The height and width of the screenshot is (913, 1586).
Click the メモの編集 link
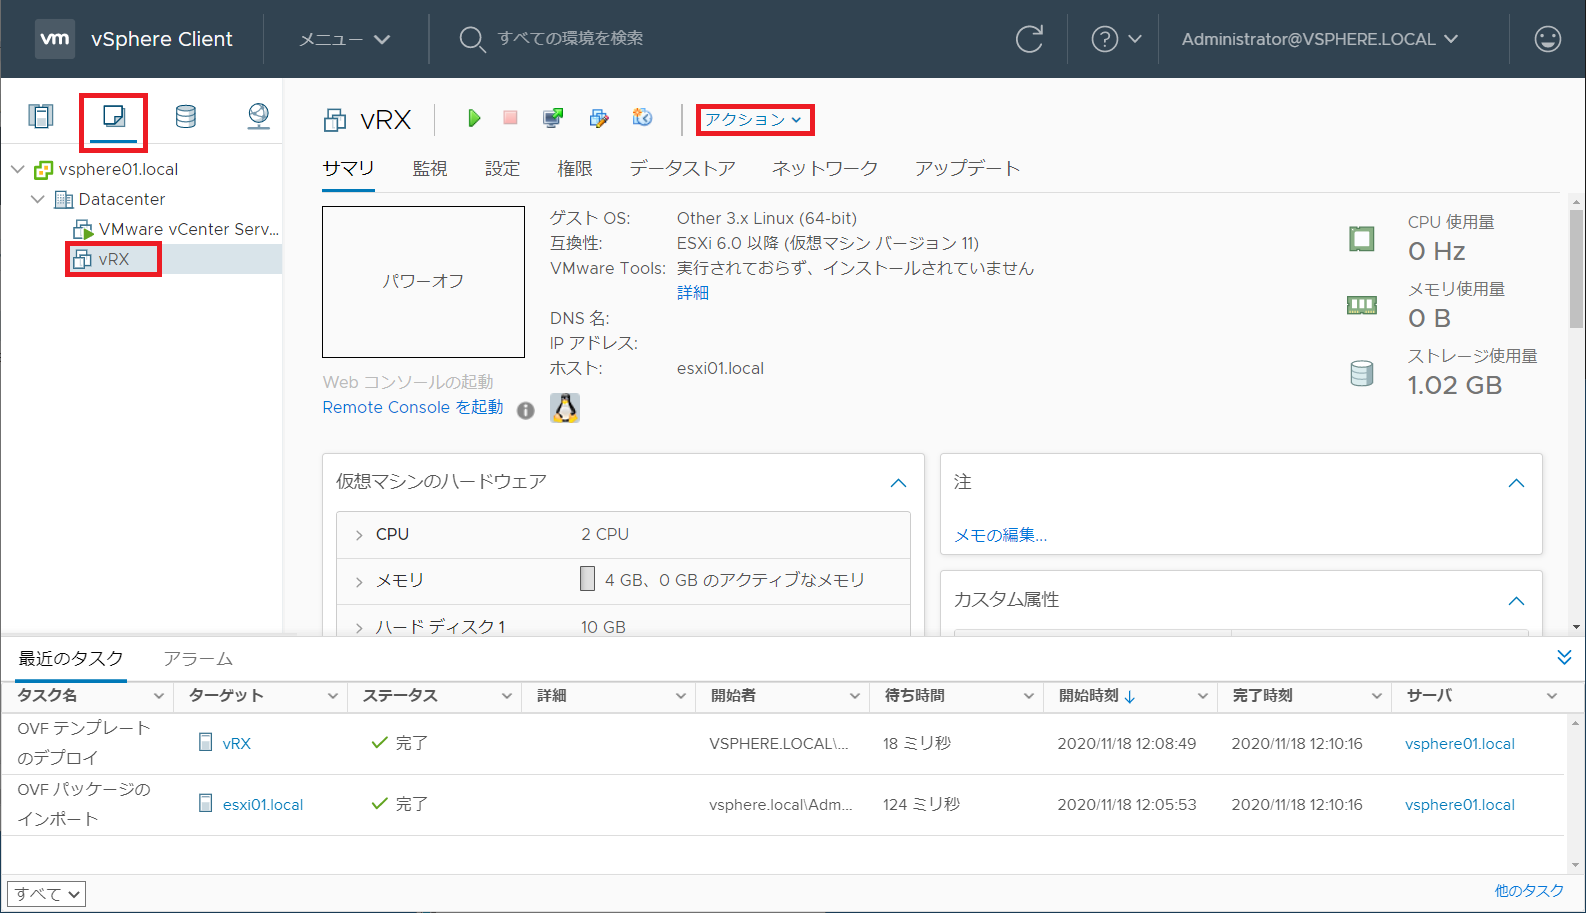pos(1000,535)
